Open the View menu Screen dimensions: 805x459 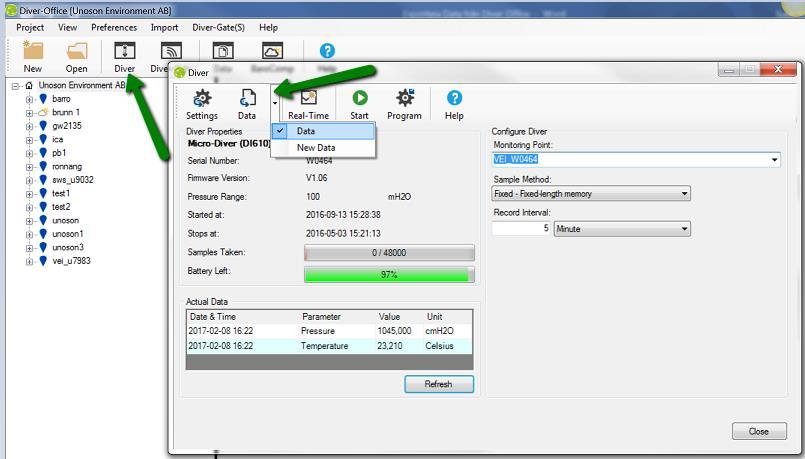68,28
